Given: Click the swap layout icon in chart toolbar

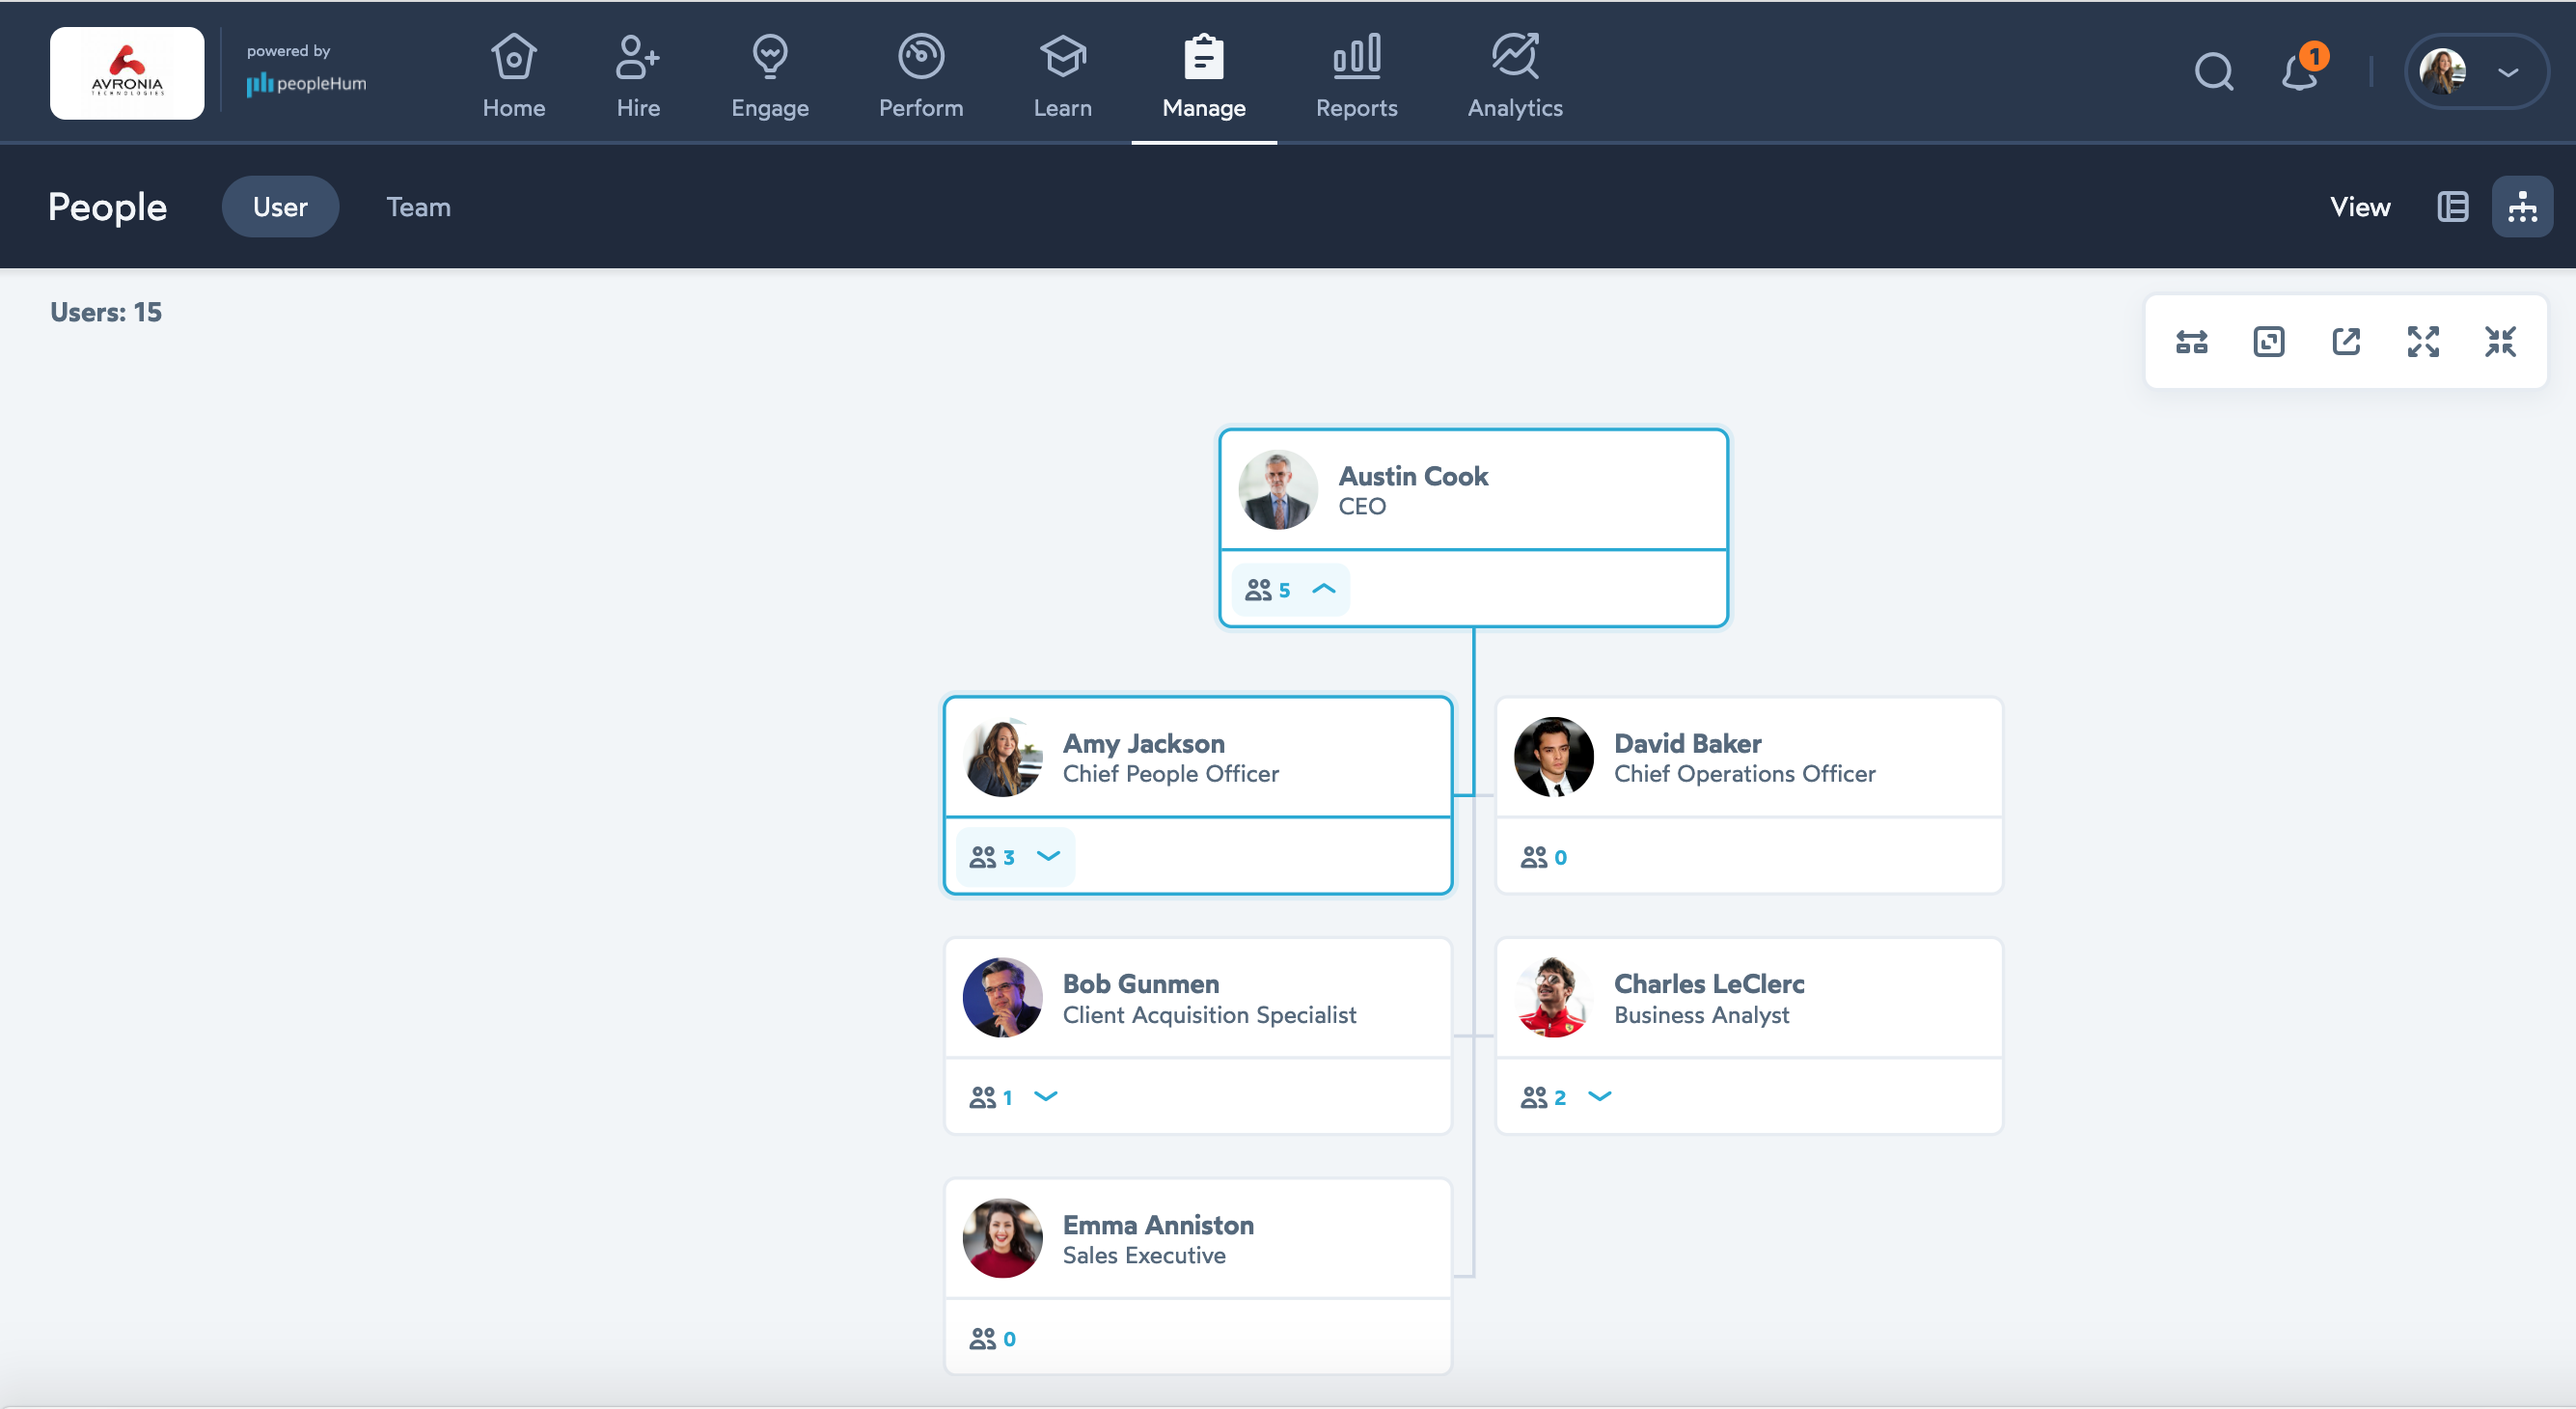Looking at the screenshot, I should pyautogui.click(x=2191, y=342).
